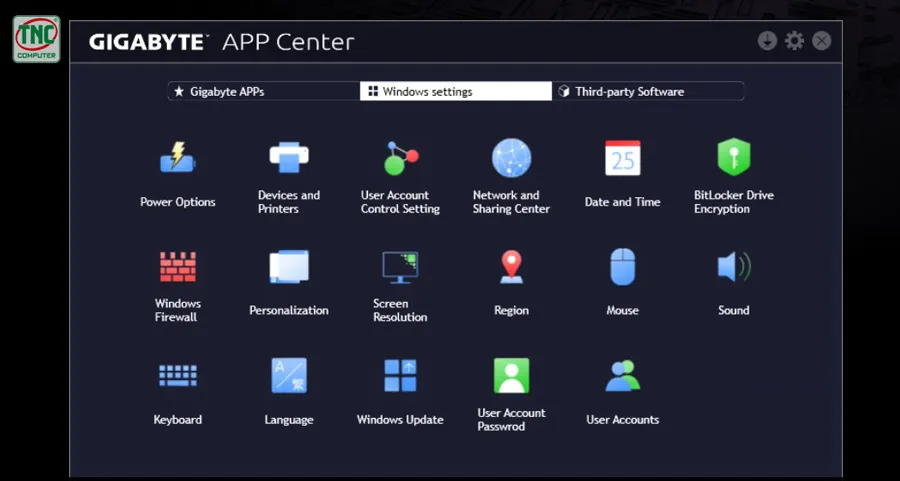Open User Account Control Setting icon

[401, 158]
